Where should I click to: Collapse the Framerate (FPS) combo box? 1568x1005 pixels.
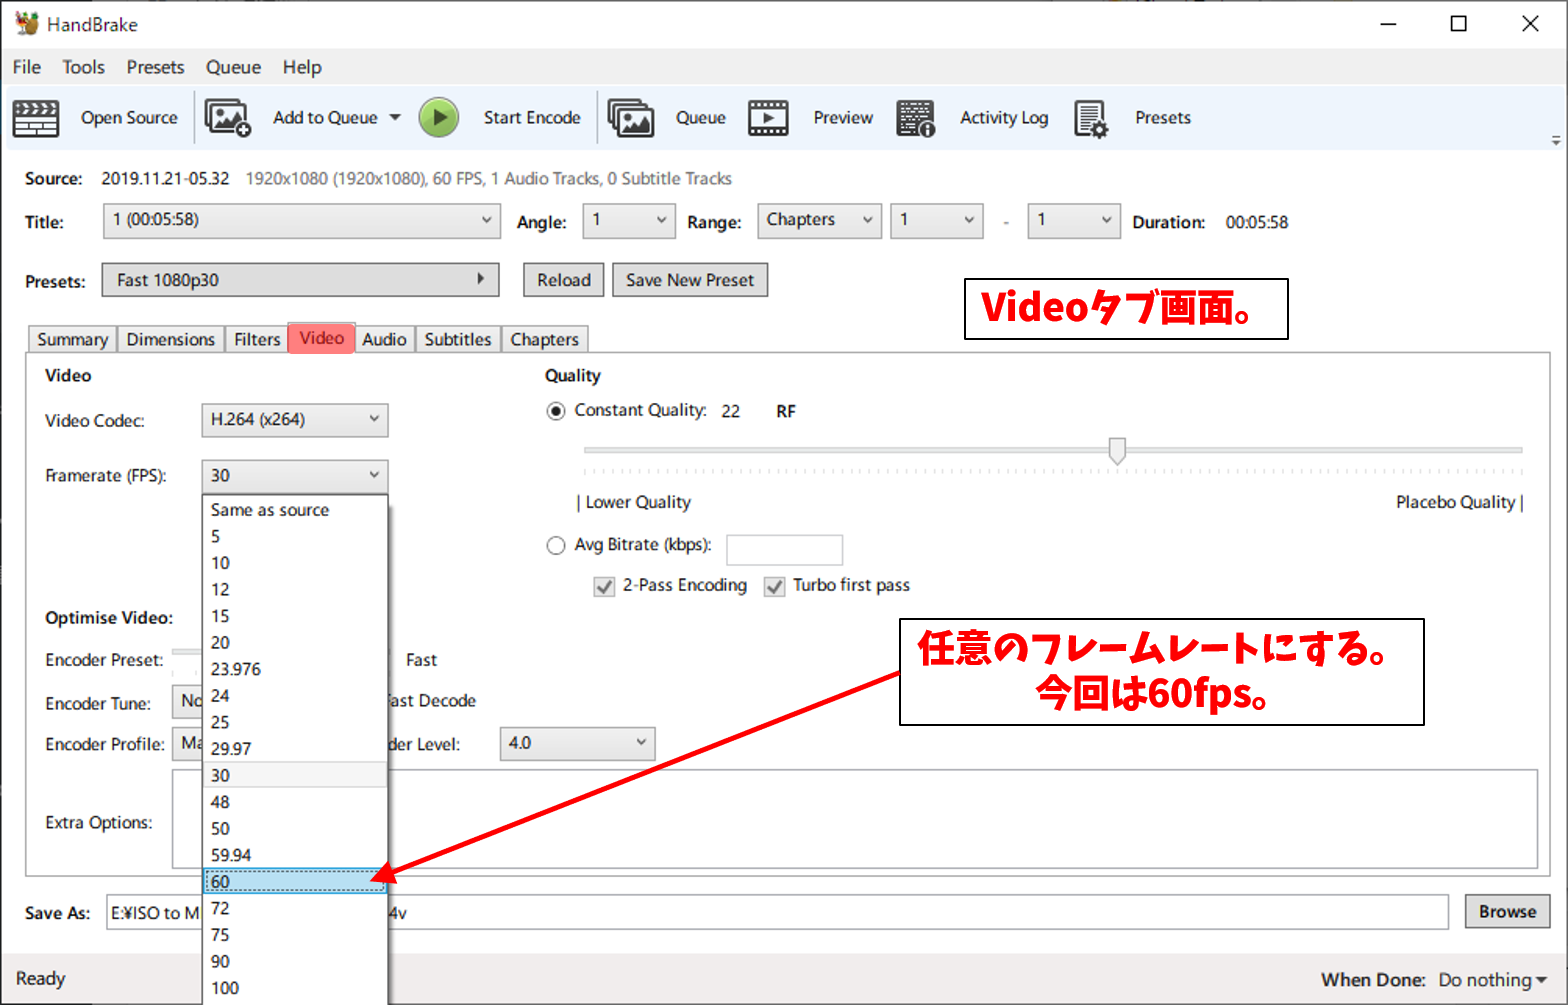294,476
